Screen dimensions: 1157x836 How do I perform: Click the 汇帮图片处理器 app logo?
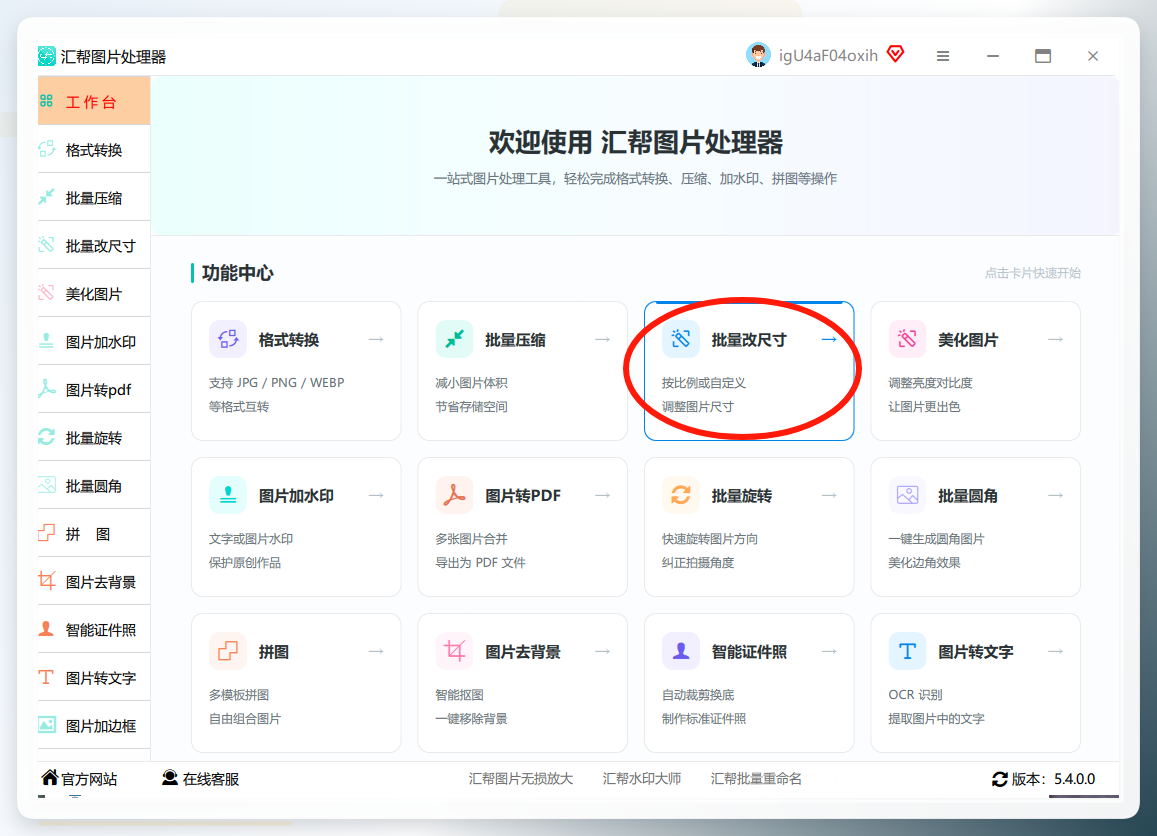pos(46,56)
